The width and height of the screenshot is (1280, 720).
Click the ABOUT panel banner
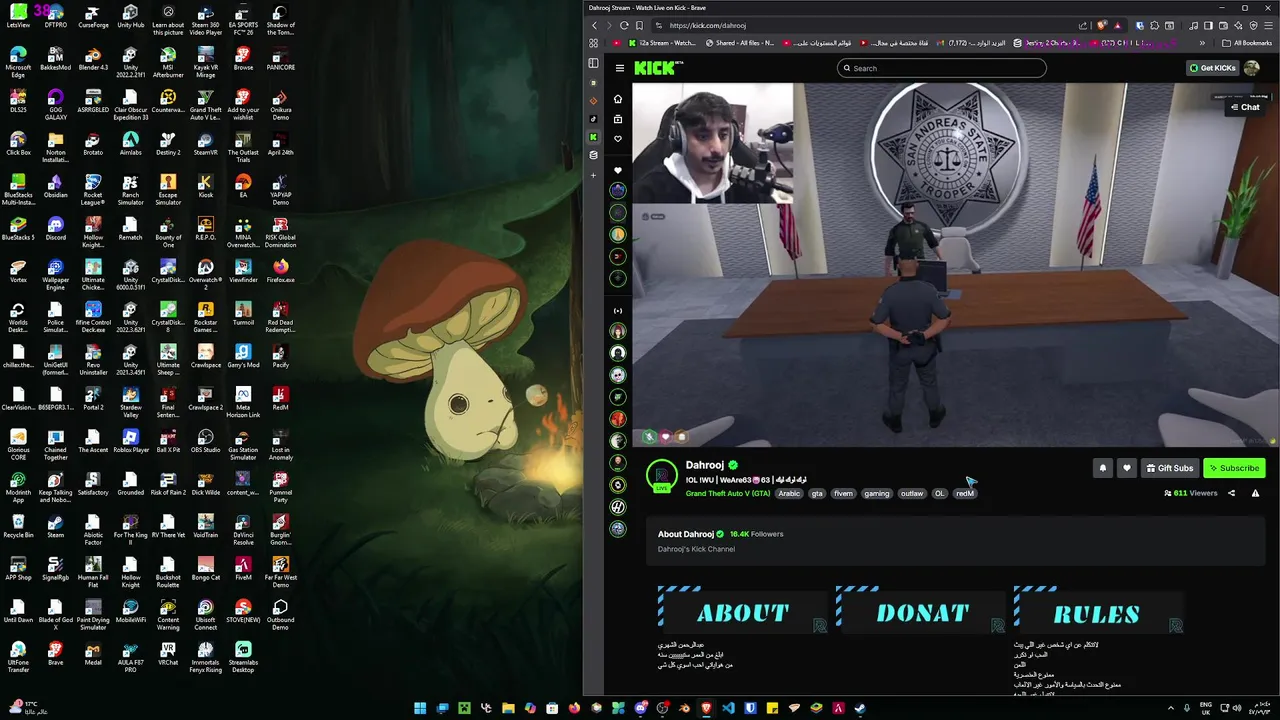click(x=743, y=610)
